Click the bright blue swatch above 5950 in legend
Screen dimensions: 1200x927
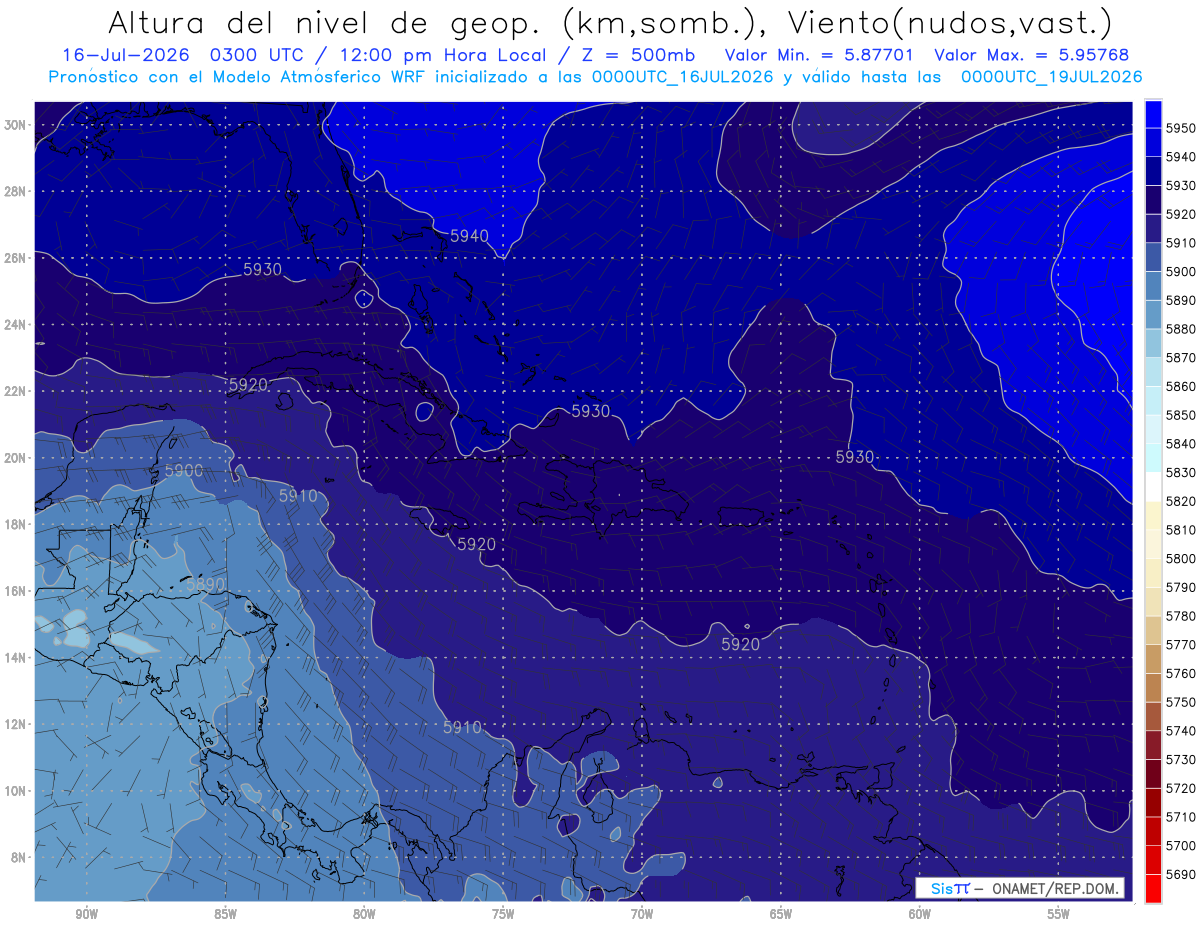click(x=1153, y=114)
